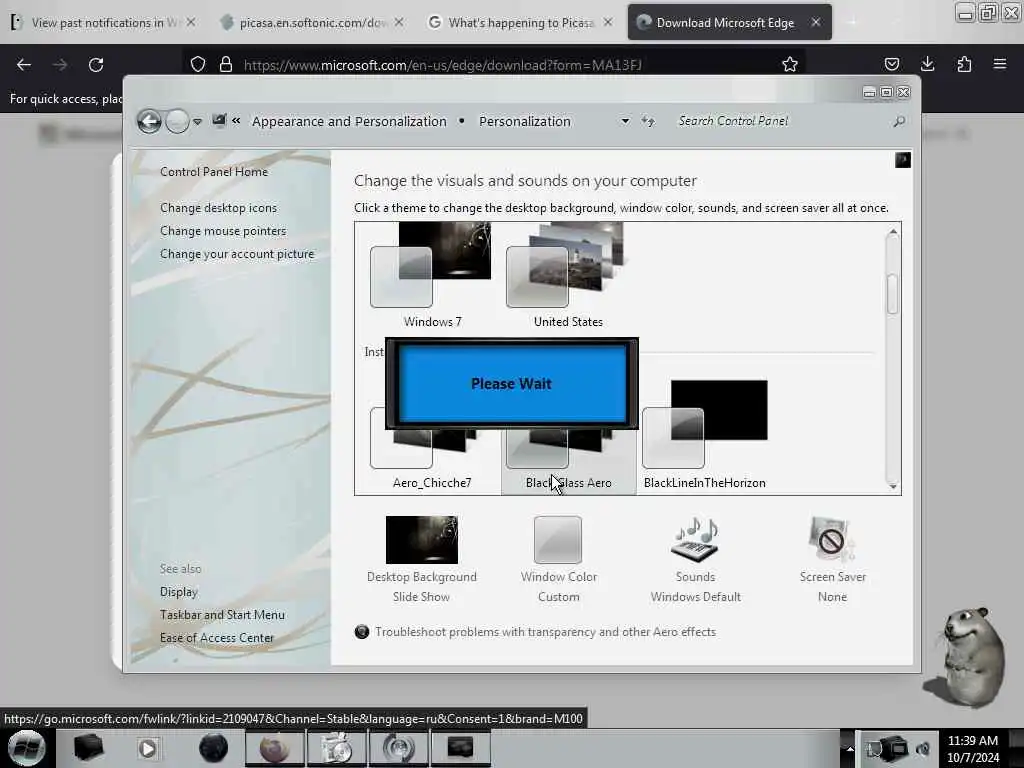Open Ease of Access Center link
This screenshot has width=1024, height=768.
pyautogui.click(x=217, y=637)
